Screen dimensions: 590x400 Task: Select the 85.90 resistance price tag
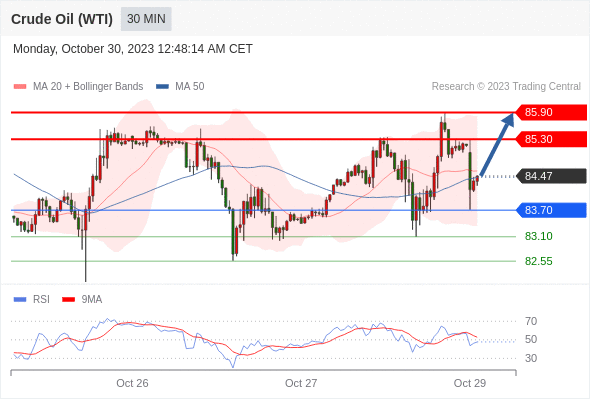pos(550,112)
